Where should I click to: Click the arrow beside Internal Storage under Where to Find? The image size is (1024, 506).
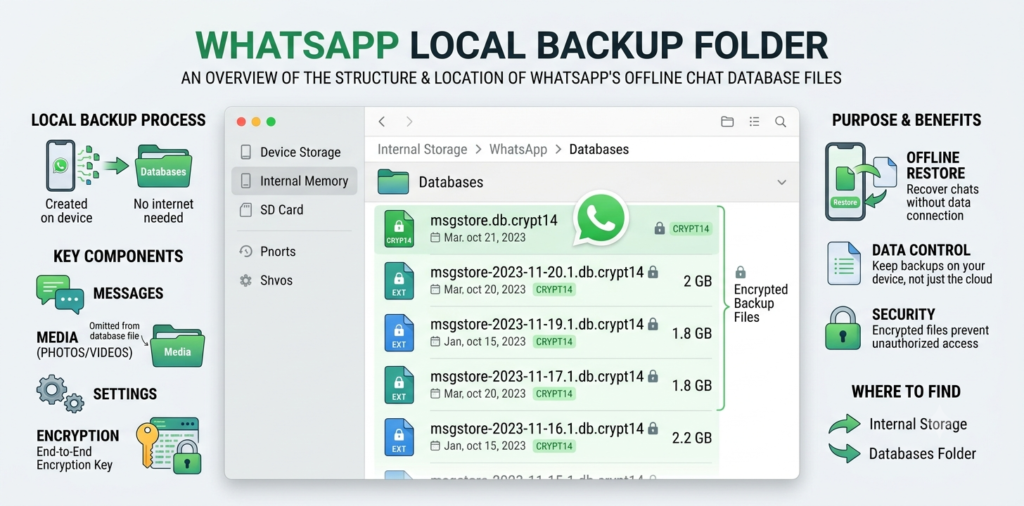pos(844,424)
